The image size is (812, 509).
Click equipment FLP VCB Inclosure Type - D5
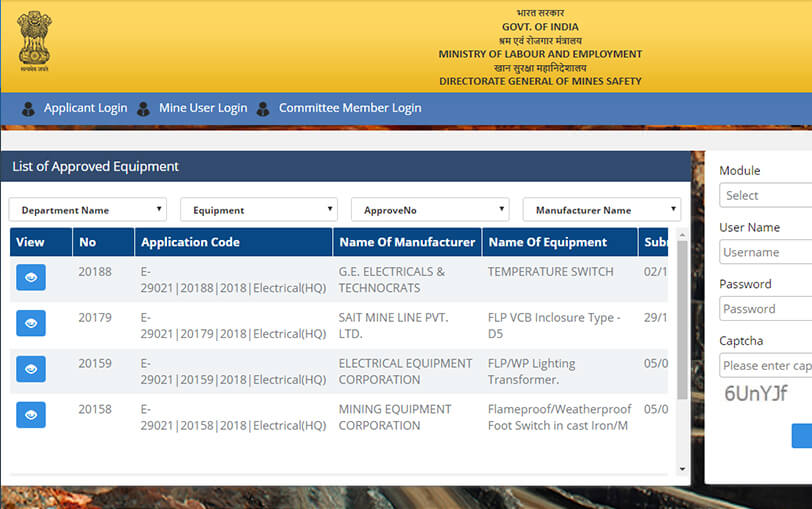(554, 326)
